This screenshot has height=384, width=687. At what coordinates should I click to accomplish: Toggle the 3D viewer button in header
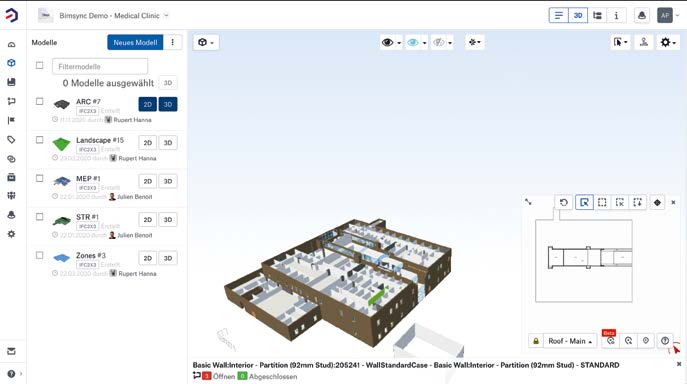[x=578, y=15]
